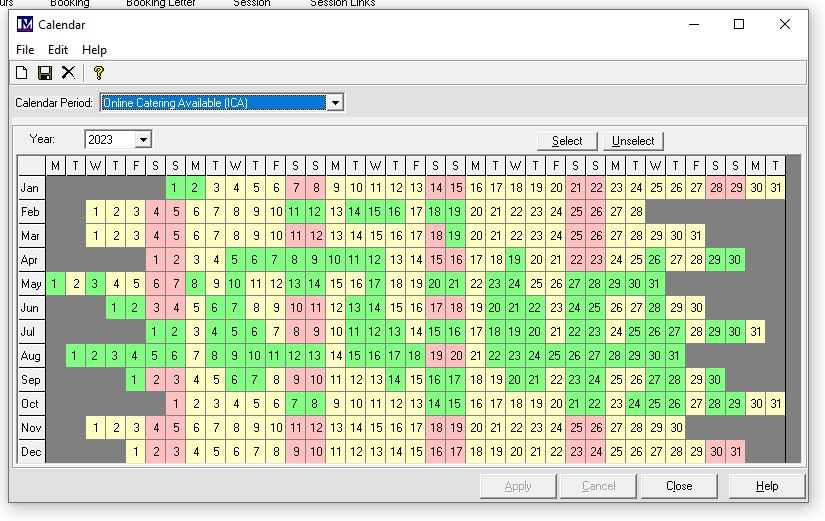
Task: Click pink December 31 day cell
Action: 735,452
